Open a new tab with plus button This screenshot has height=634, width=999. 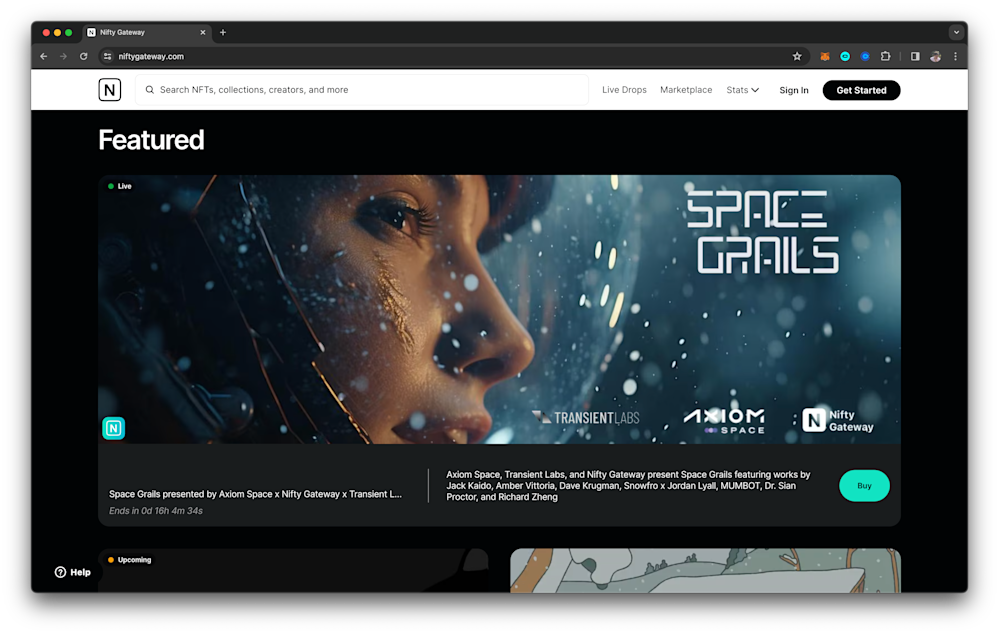(x=223, y=32)
